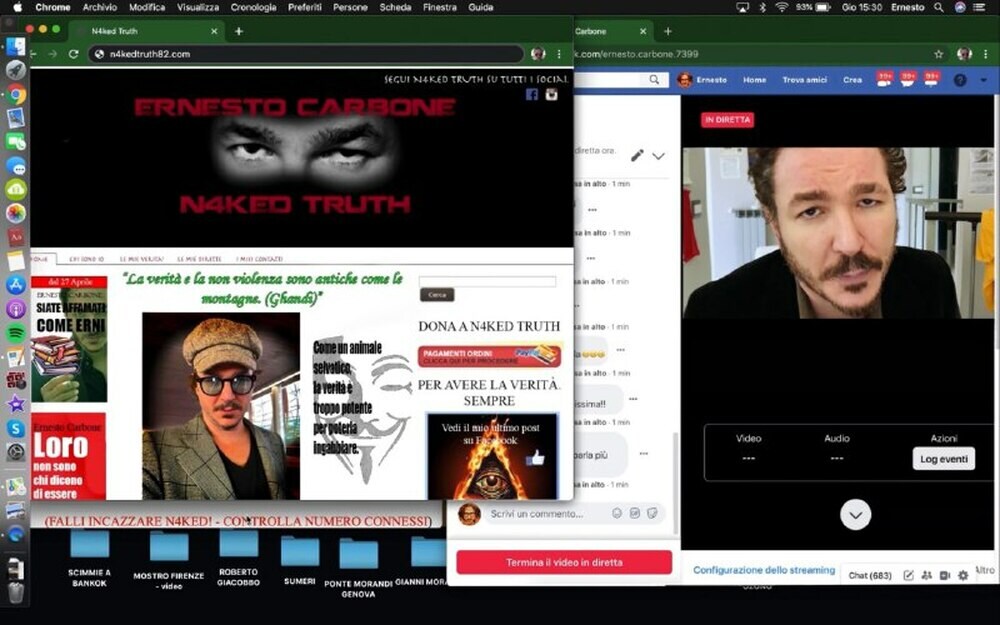
Task: Click the Cerca button on N4ked Truth site
Action: coord(437,295)
